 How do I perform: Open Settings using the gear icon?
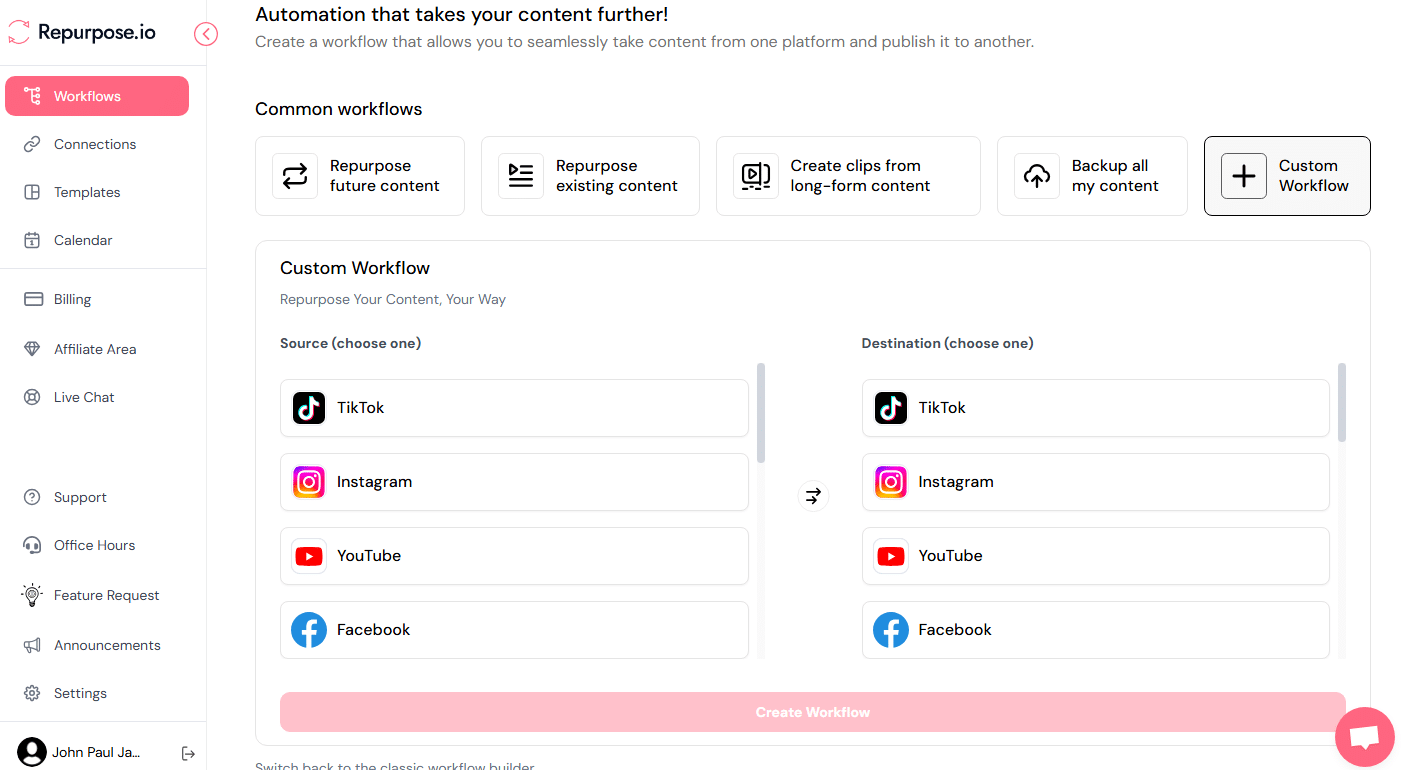pyautogui.click(x=31, y=693)
